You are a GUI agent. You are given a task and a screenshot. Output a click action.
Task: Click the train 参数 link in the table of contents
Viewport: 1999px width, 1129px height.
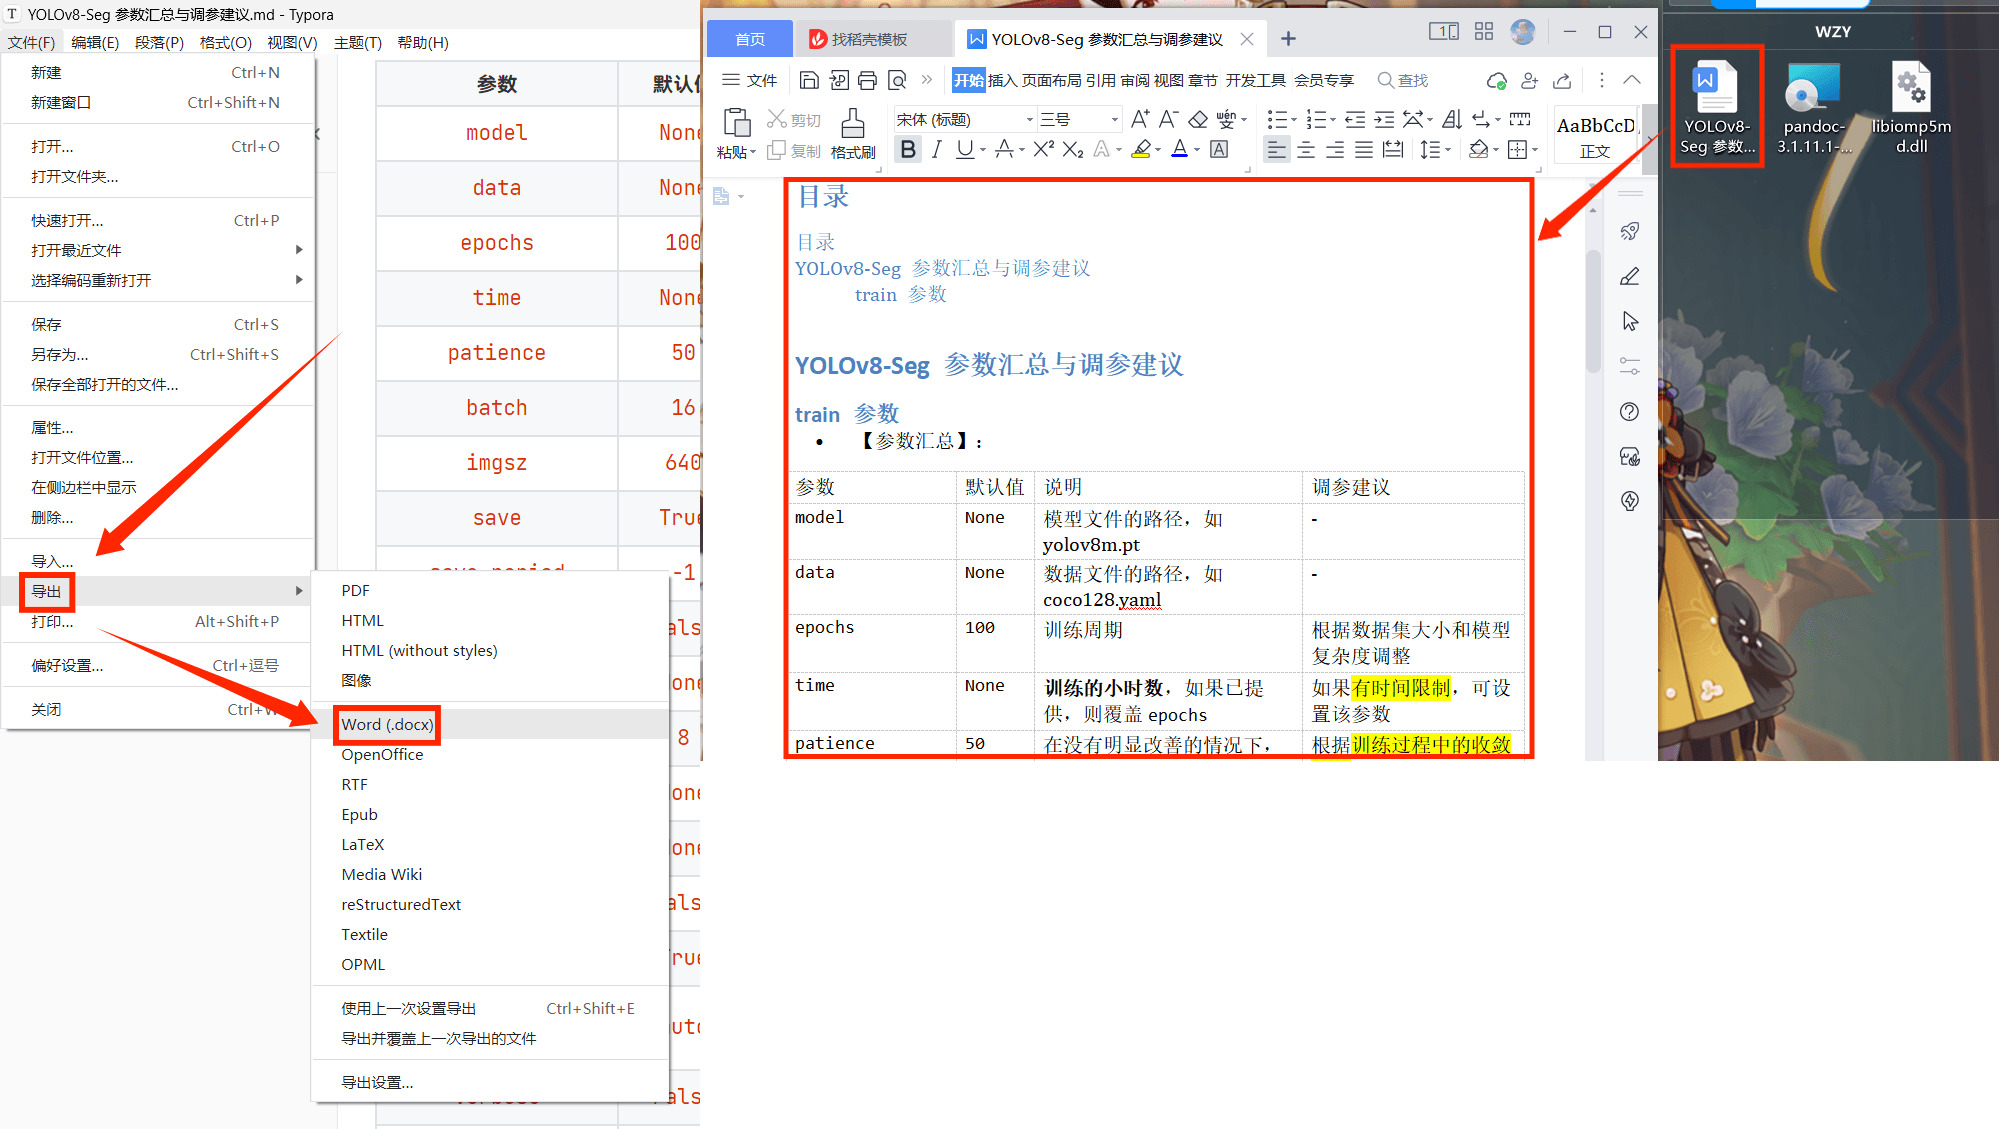[900, 294]
